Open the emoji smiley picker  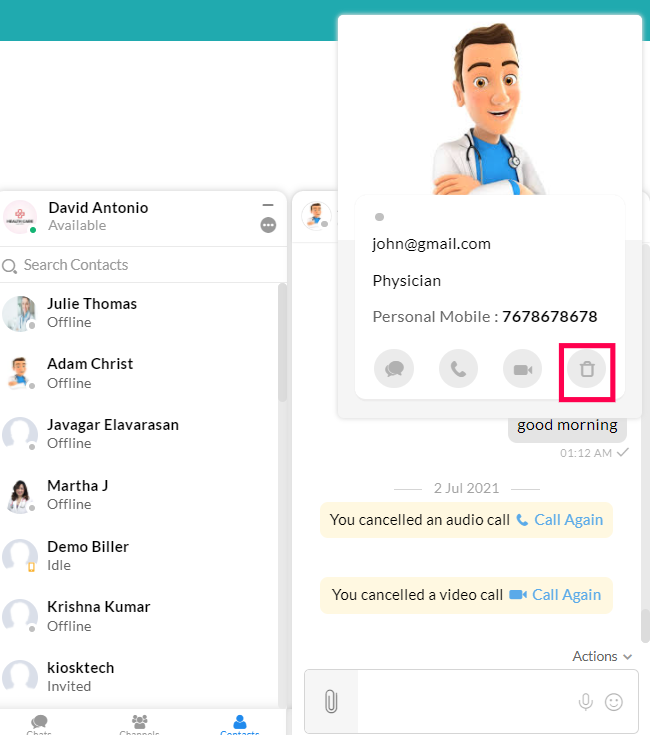click(614, 702)
